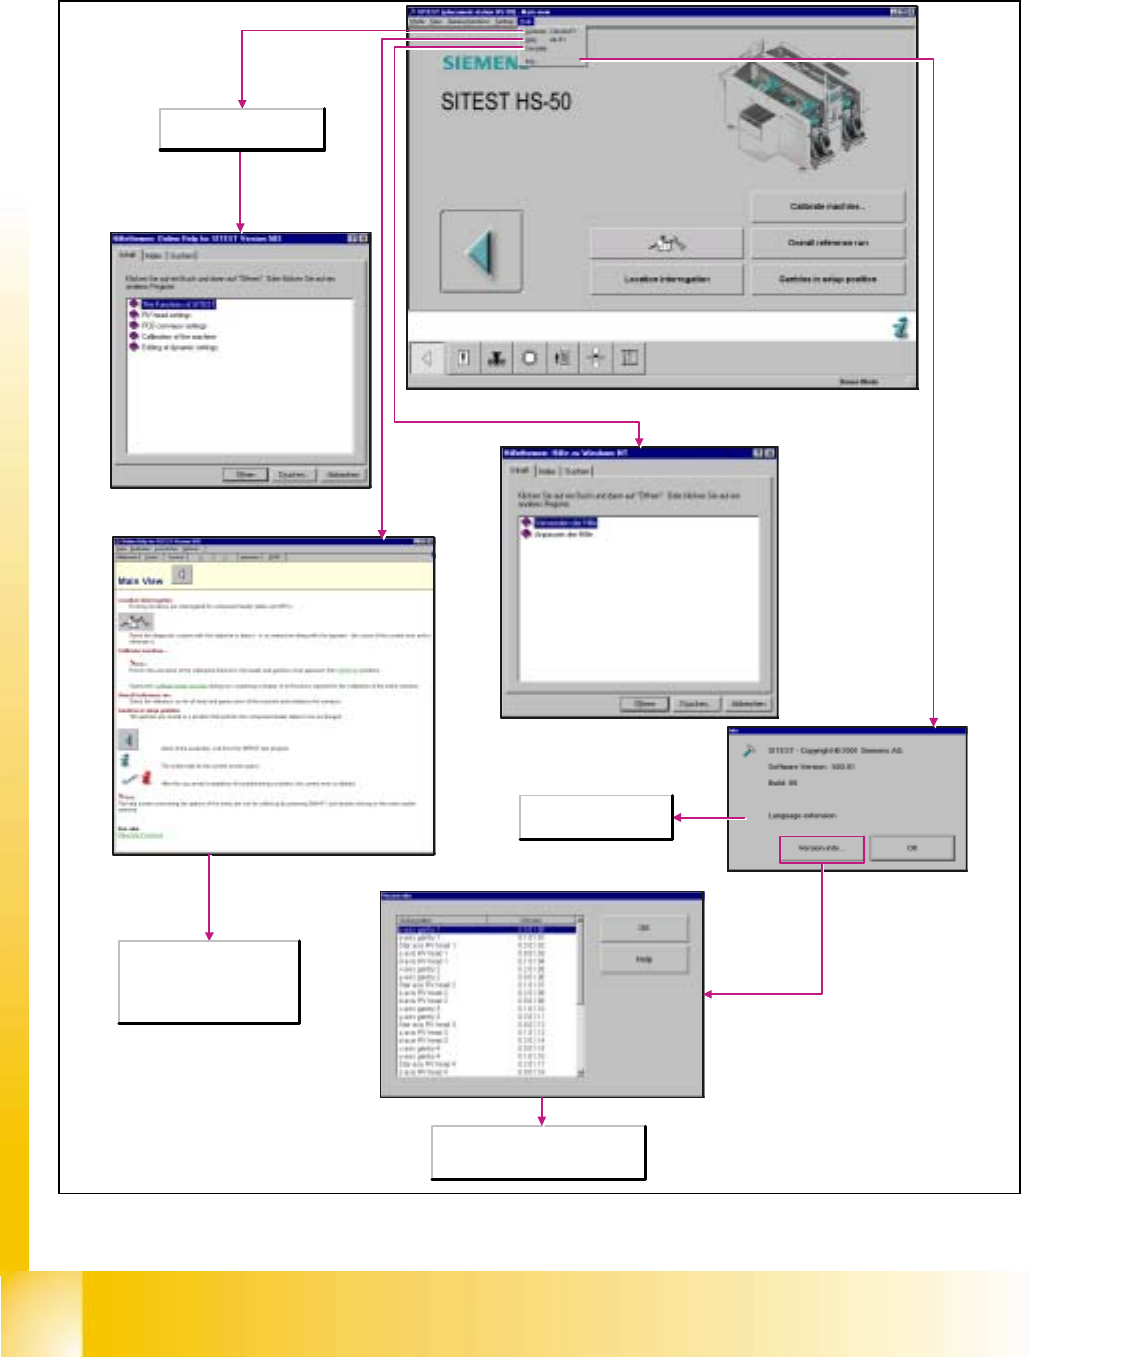The image size is (1136, 1357).
Task: Click the small button icon beside 'Main View' heading
Action: [x=181, y=575]
